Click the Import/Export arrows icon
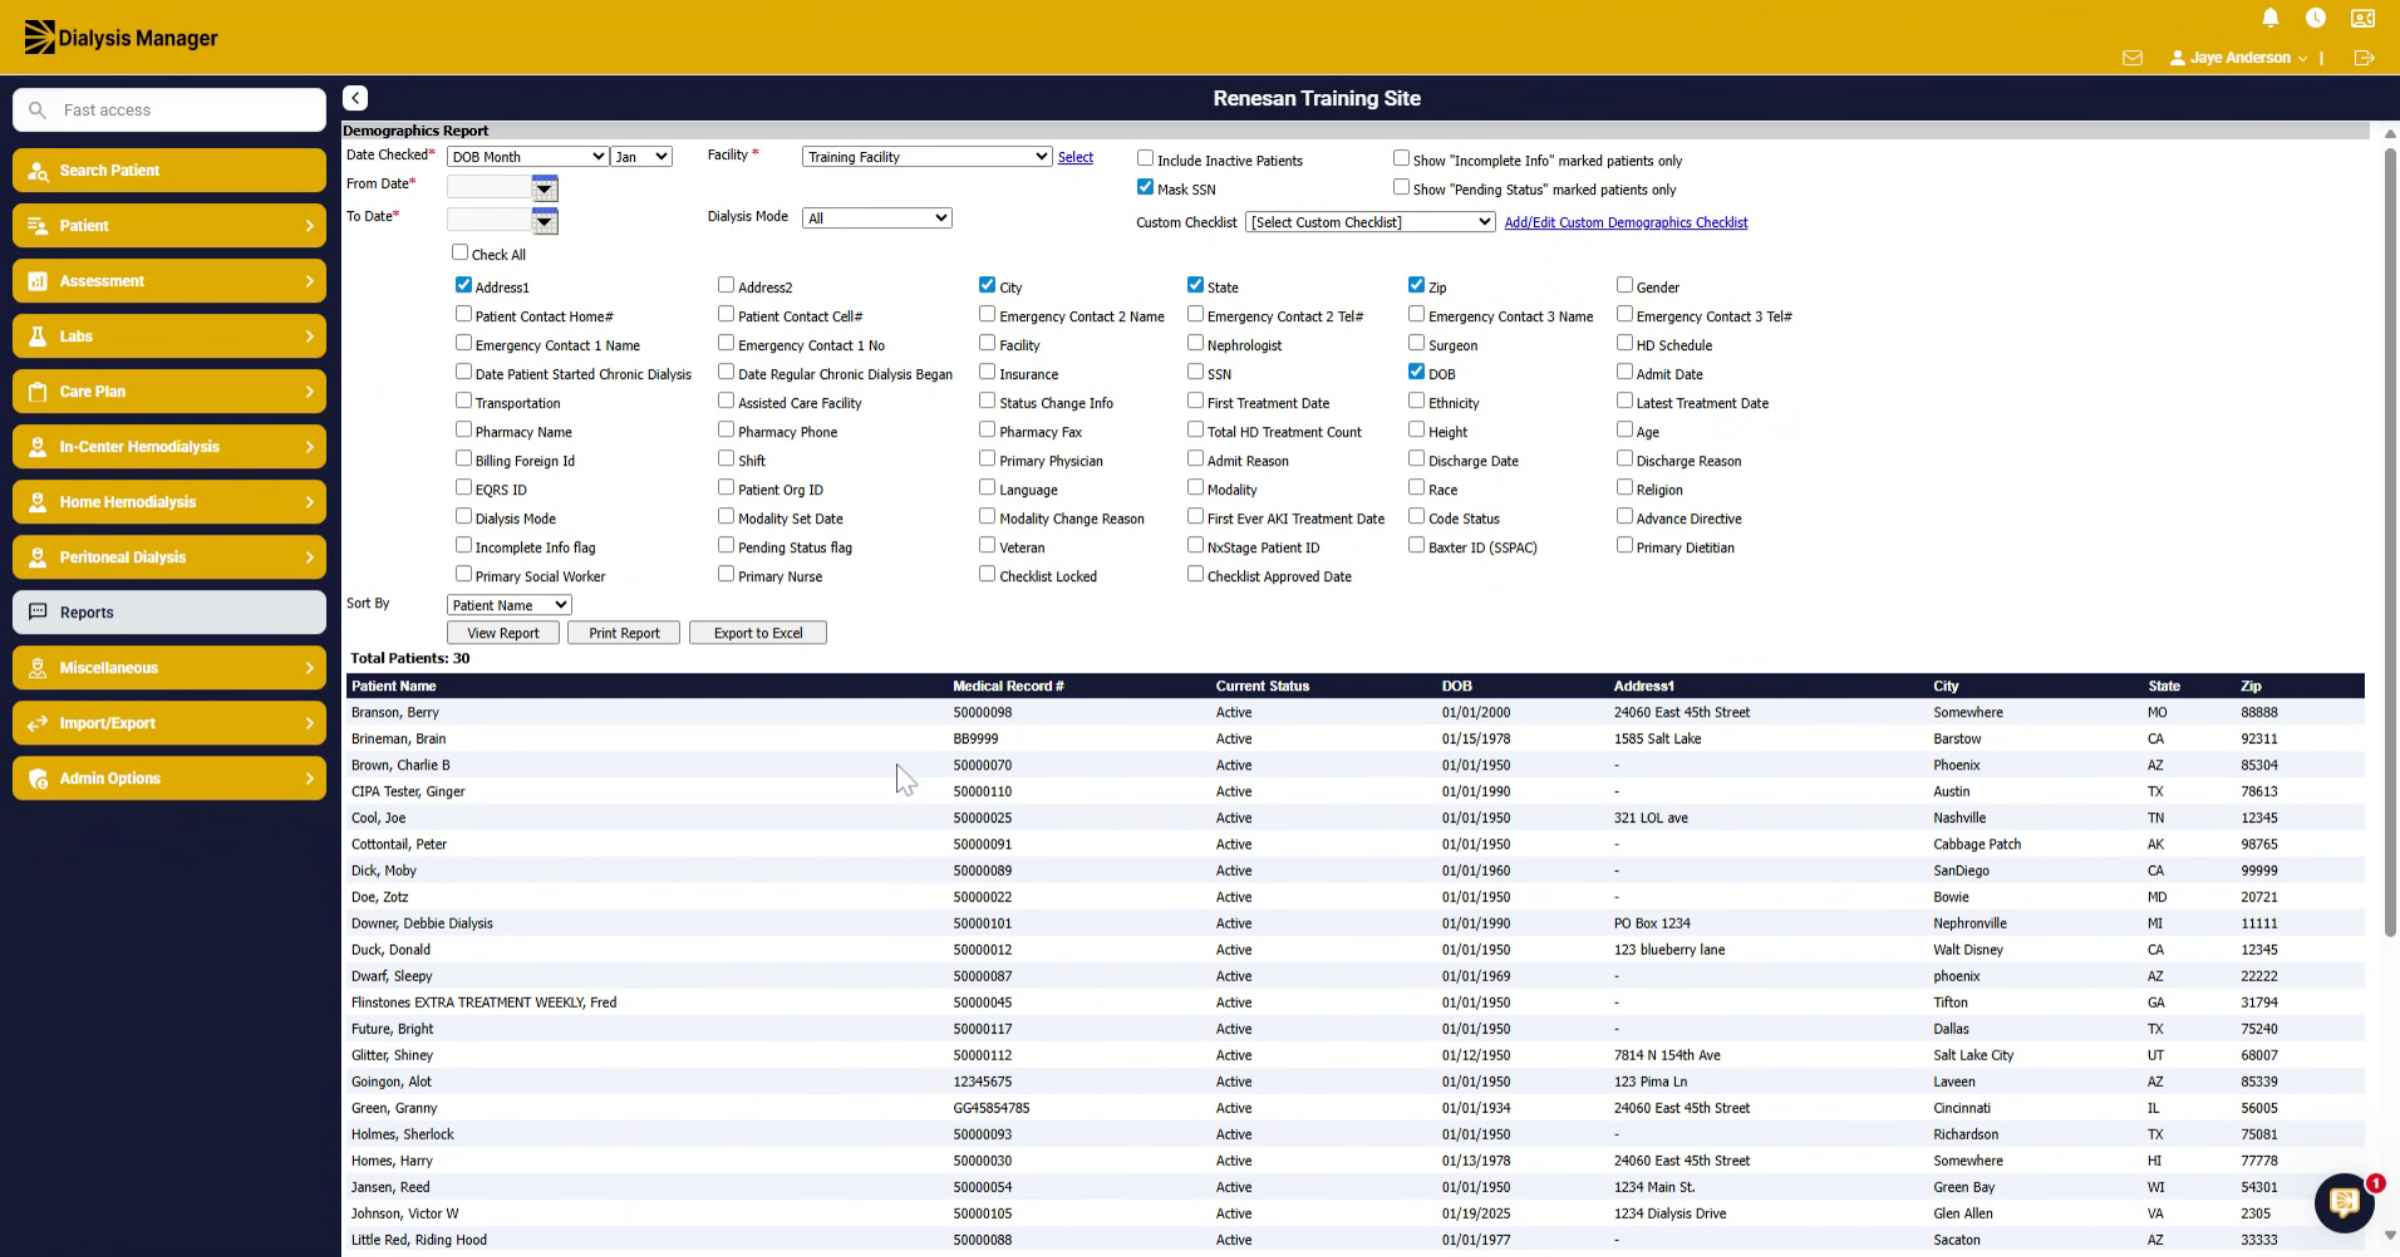2400x1257 pixels. [38, 723]
